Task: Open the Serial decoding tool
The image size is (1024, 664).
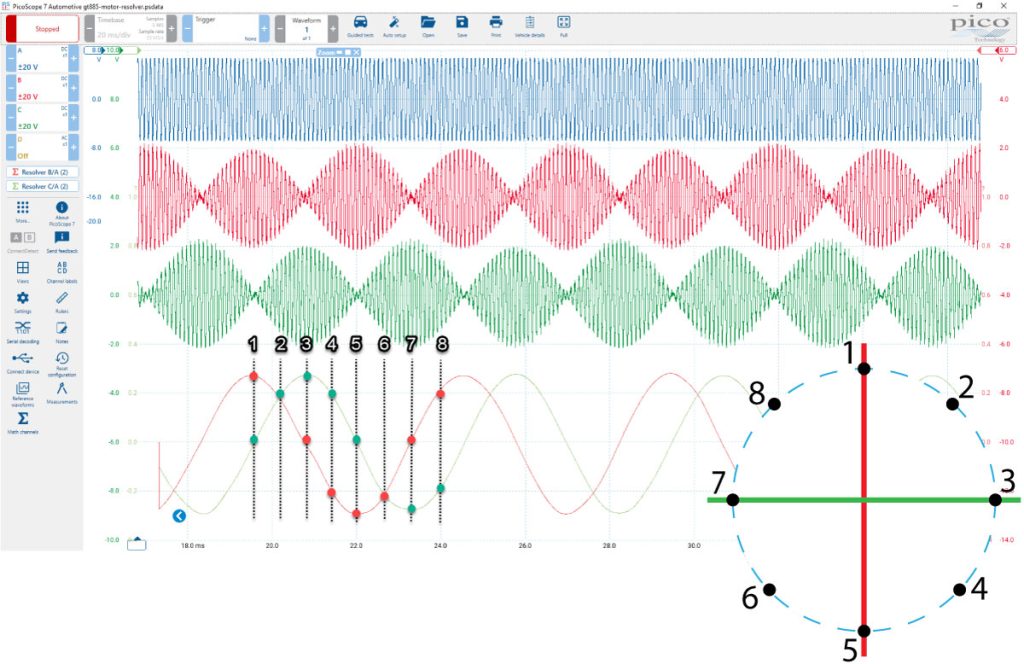Action: (x=23, y=332)
